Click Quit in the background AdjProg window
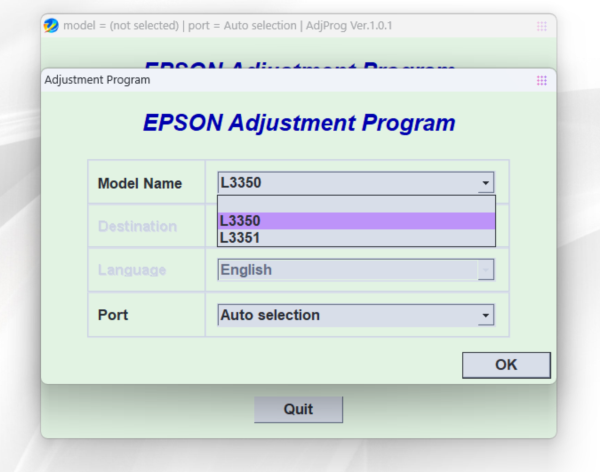 298,409
